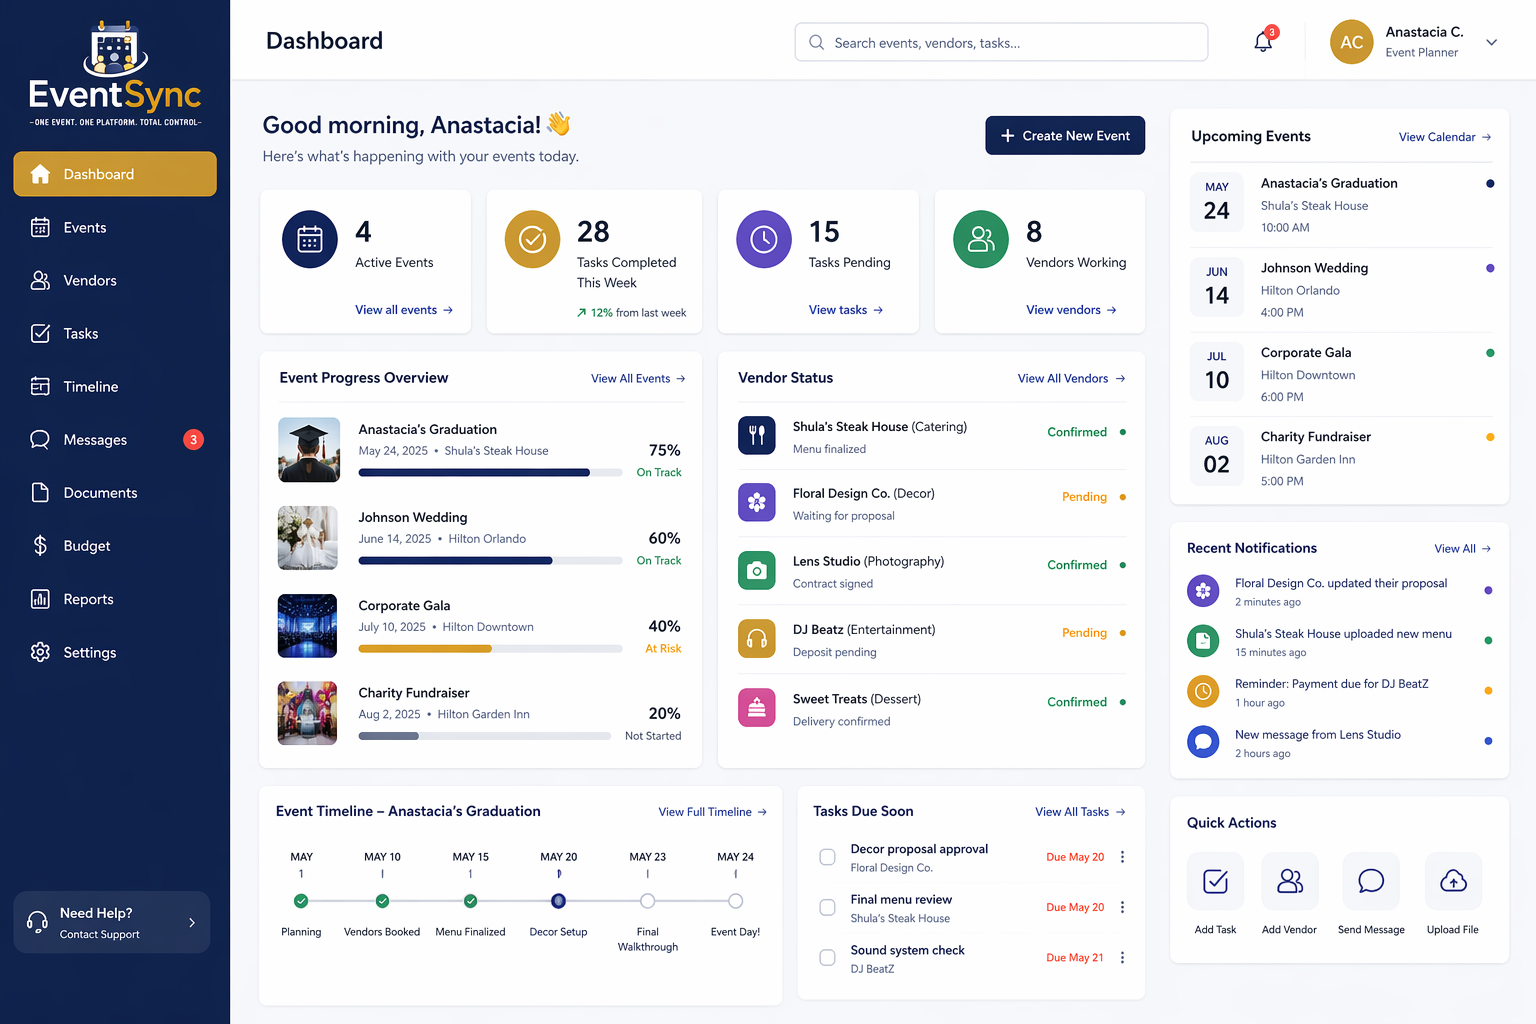The width and height of the screenshot is (1536, 1024).
Task: Open the notifications bell icon
Action: click(1264, 42)
